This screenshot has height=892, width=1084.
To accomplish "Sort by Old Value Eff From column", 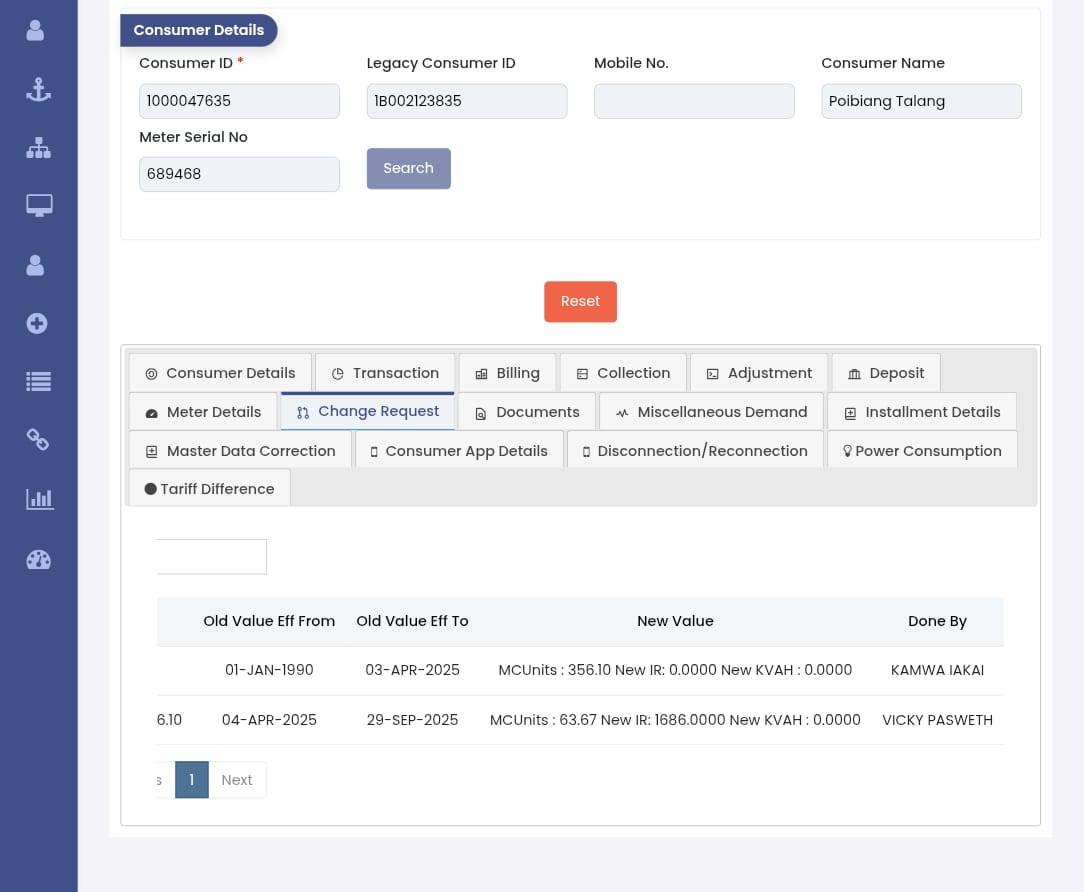I will pyautogui.click(x=269, y=621).
